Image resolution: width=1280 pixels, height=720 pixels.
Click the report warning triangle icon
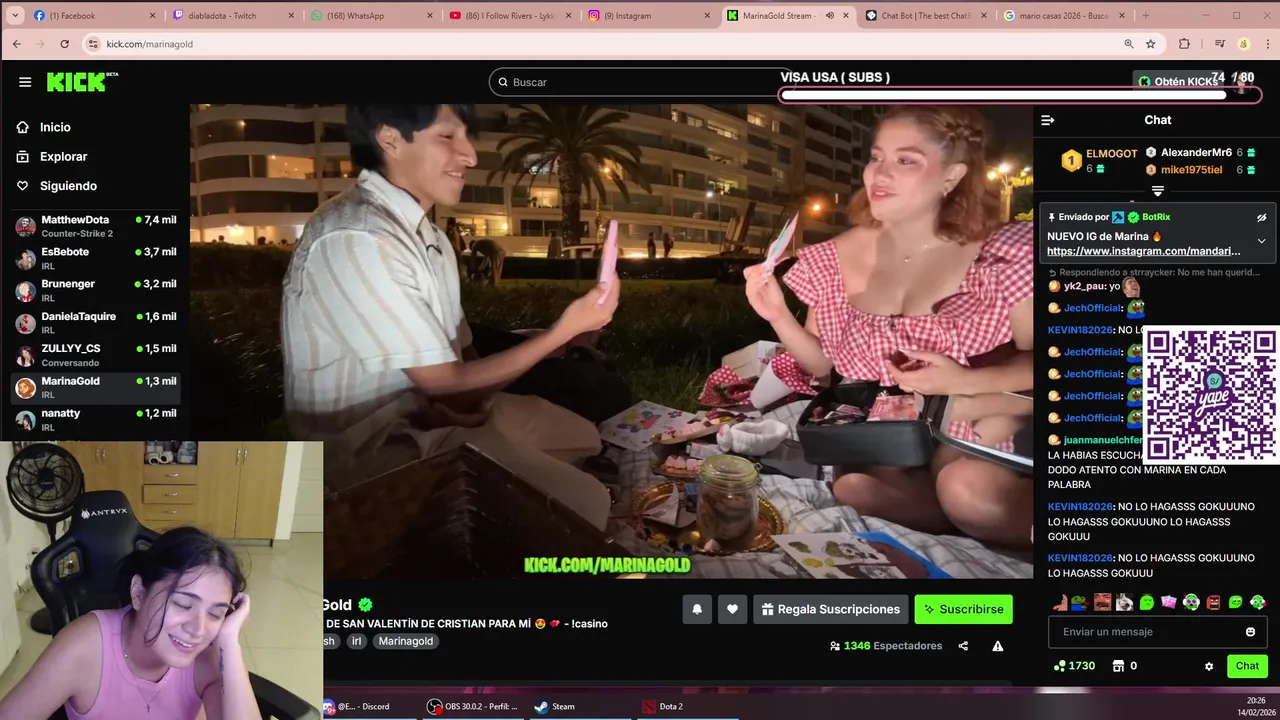tap(997, 646)
